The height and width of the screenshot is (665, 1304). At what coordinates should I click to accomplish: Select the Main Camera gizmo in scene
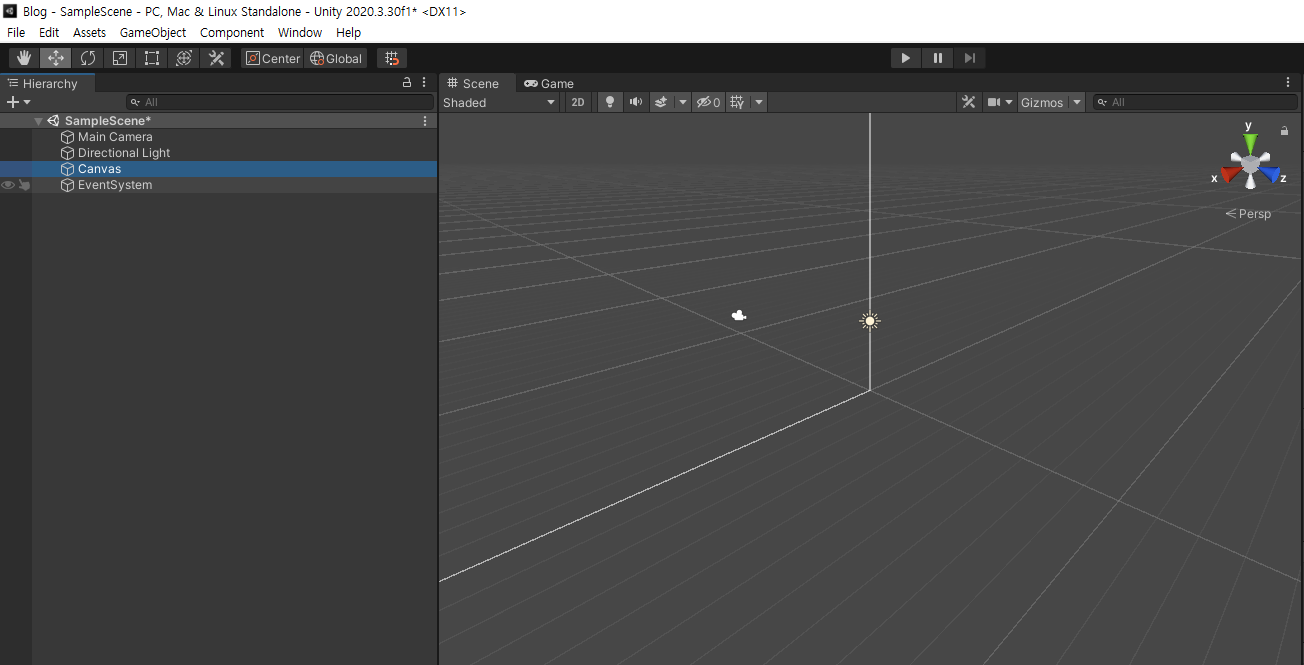tap(739, 315)
